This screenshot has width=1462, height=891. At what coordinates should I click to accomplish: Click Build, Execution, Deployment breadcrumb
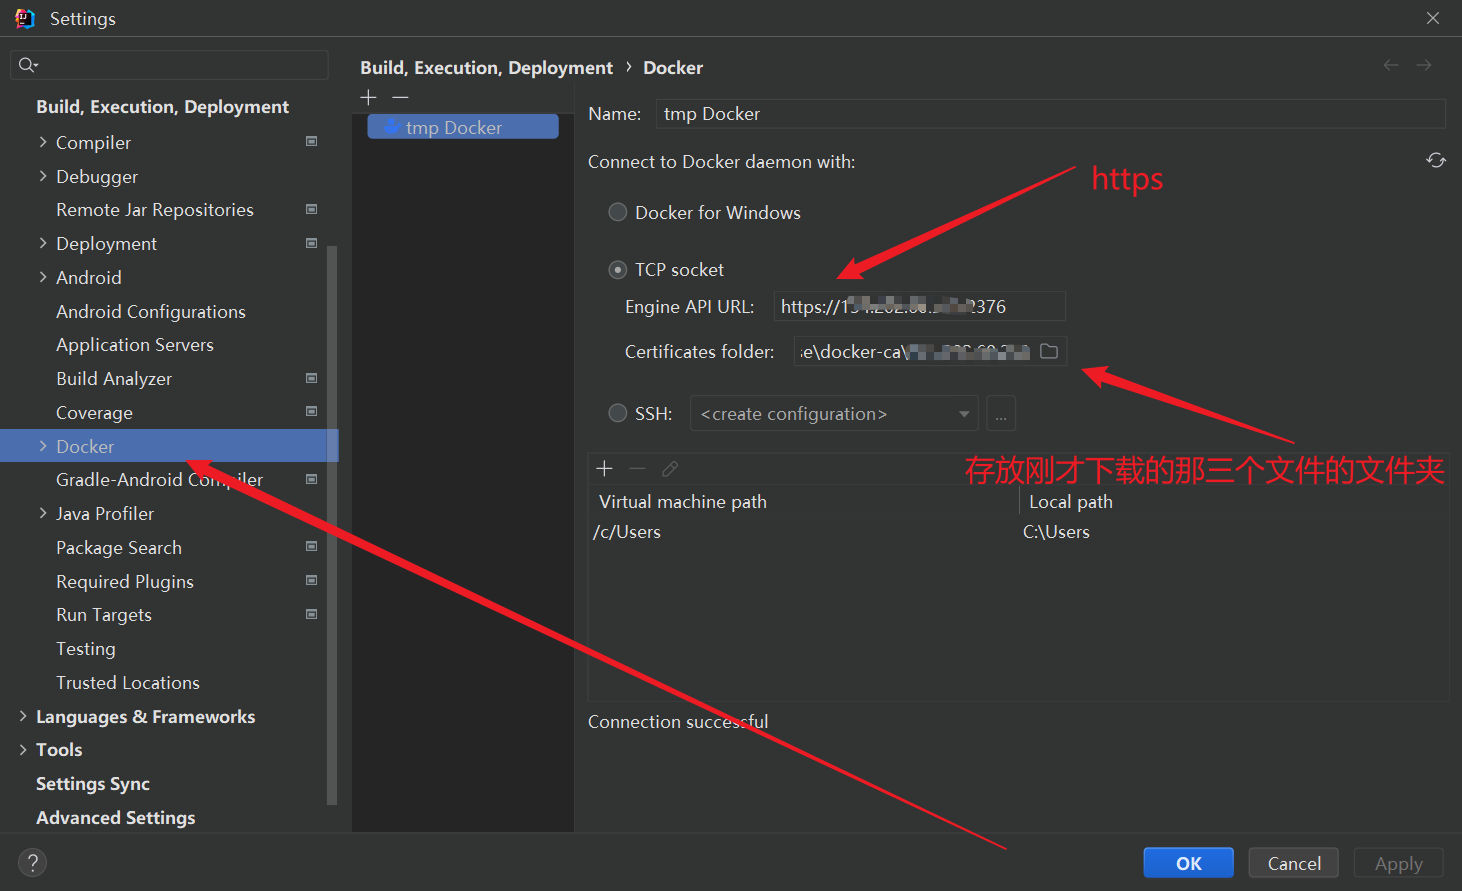tap(486, 67)
